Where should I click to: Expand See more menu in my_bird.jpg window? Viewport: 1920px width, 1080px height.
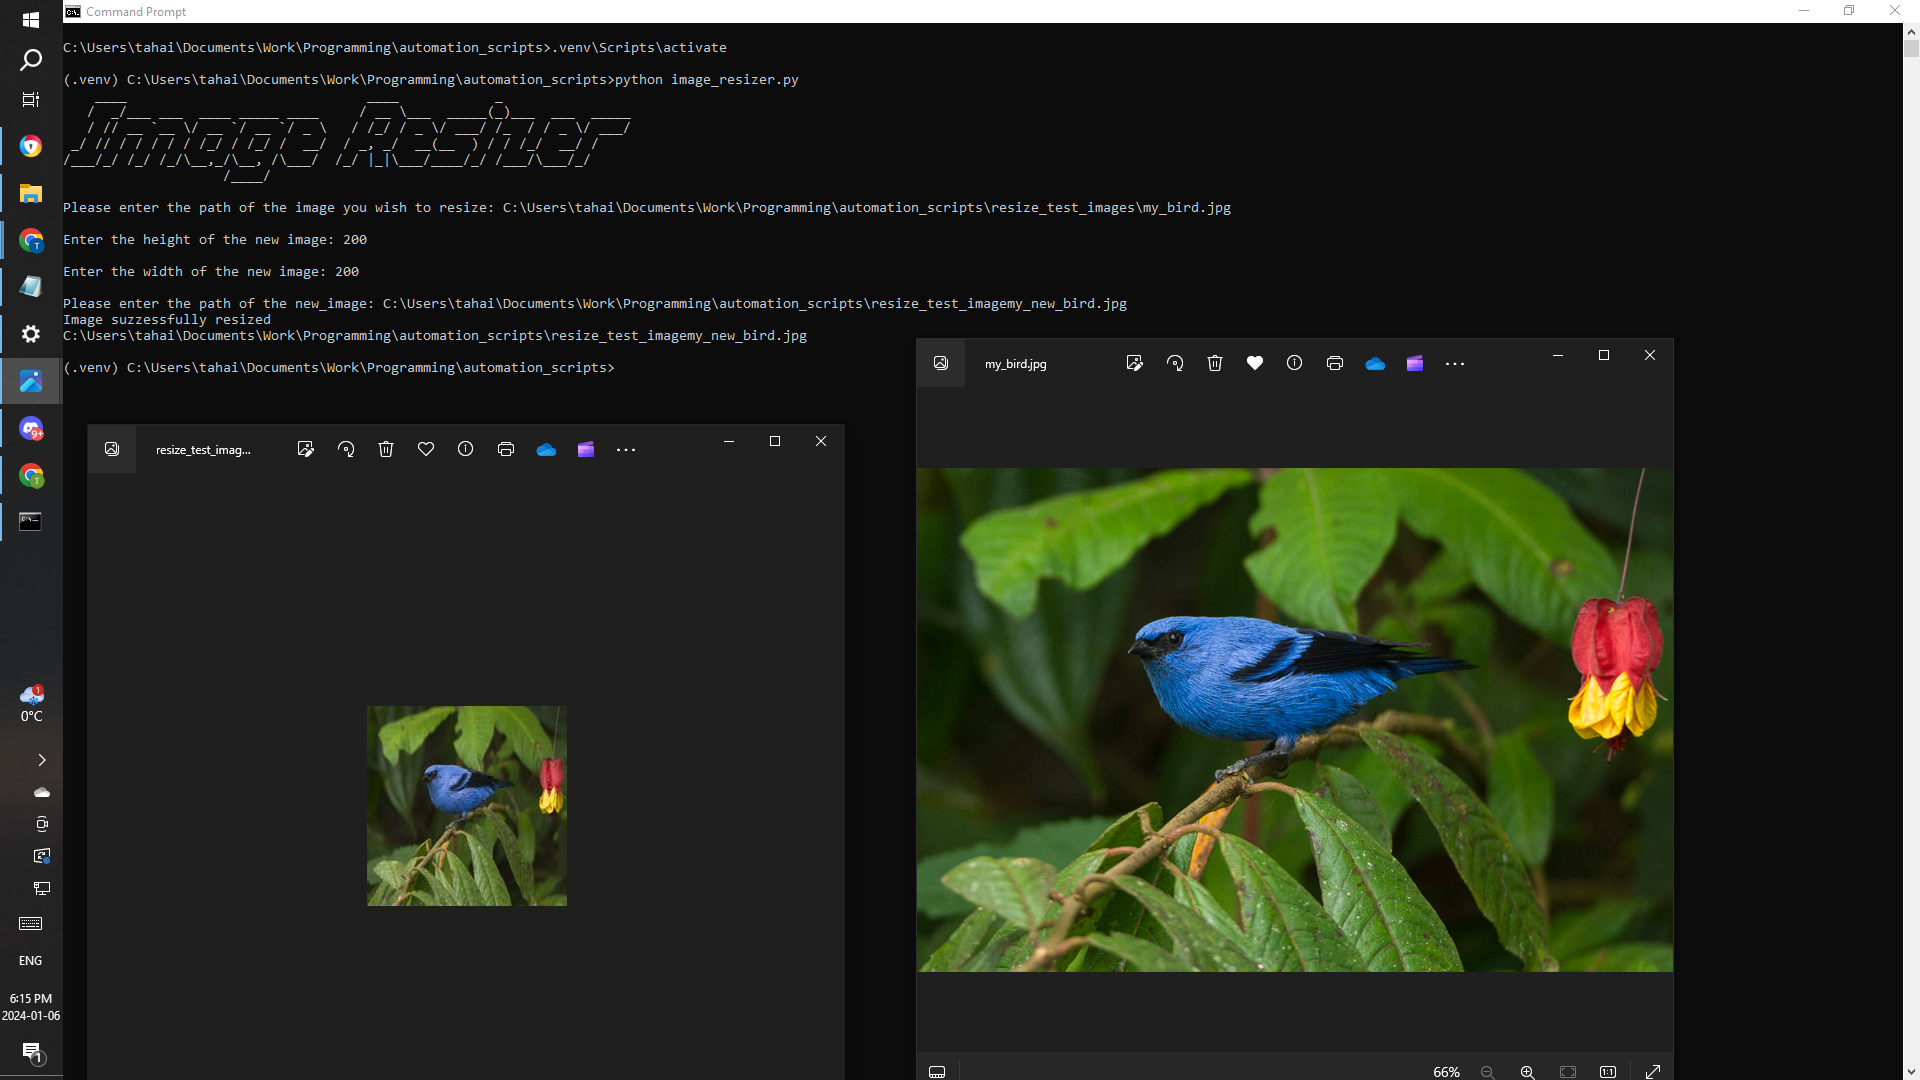click(x=1455, y=364)
